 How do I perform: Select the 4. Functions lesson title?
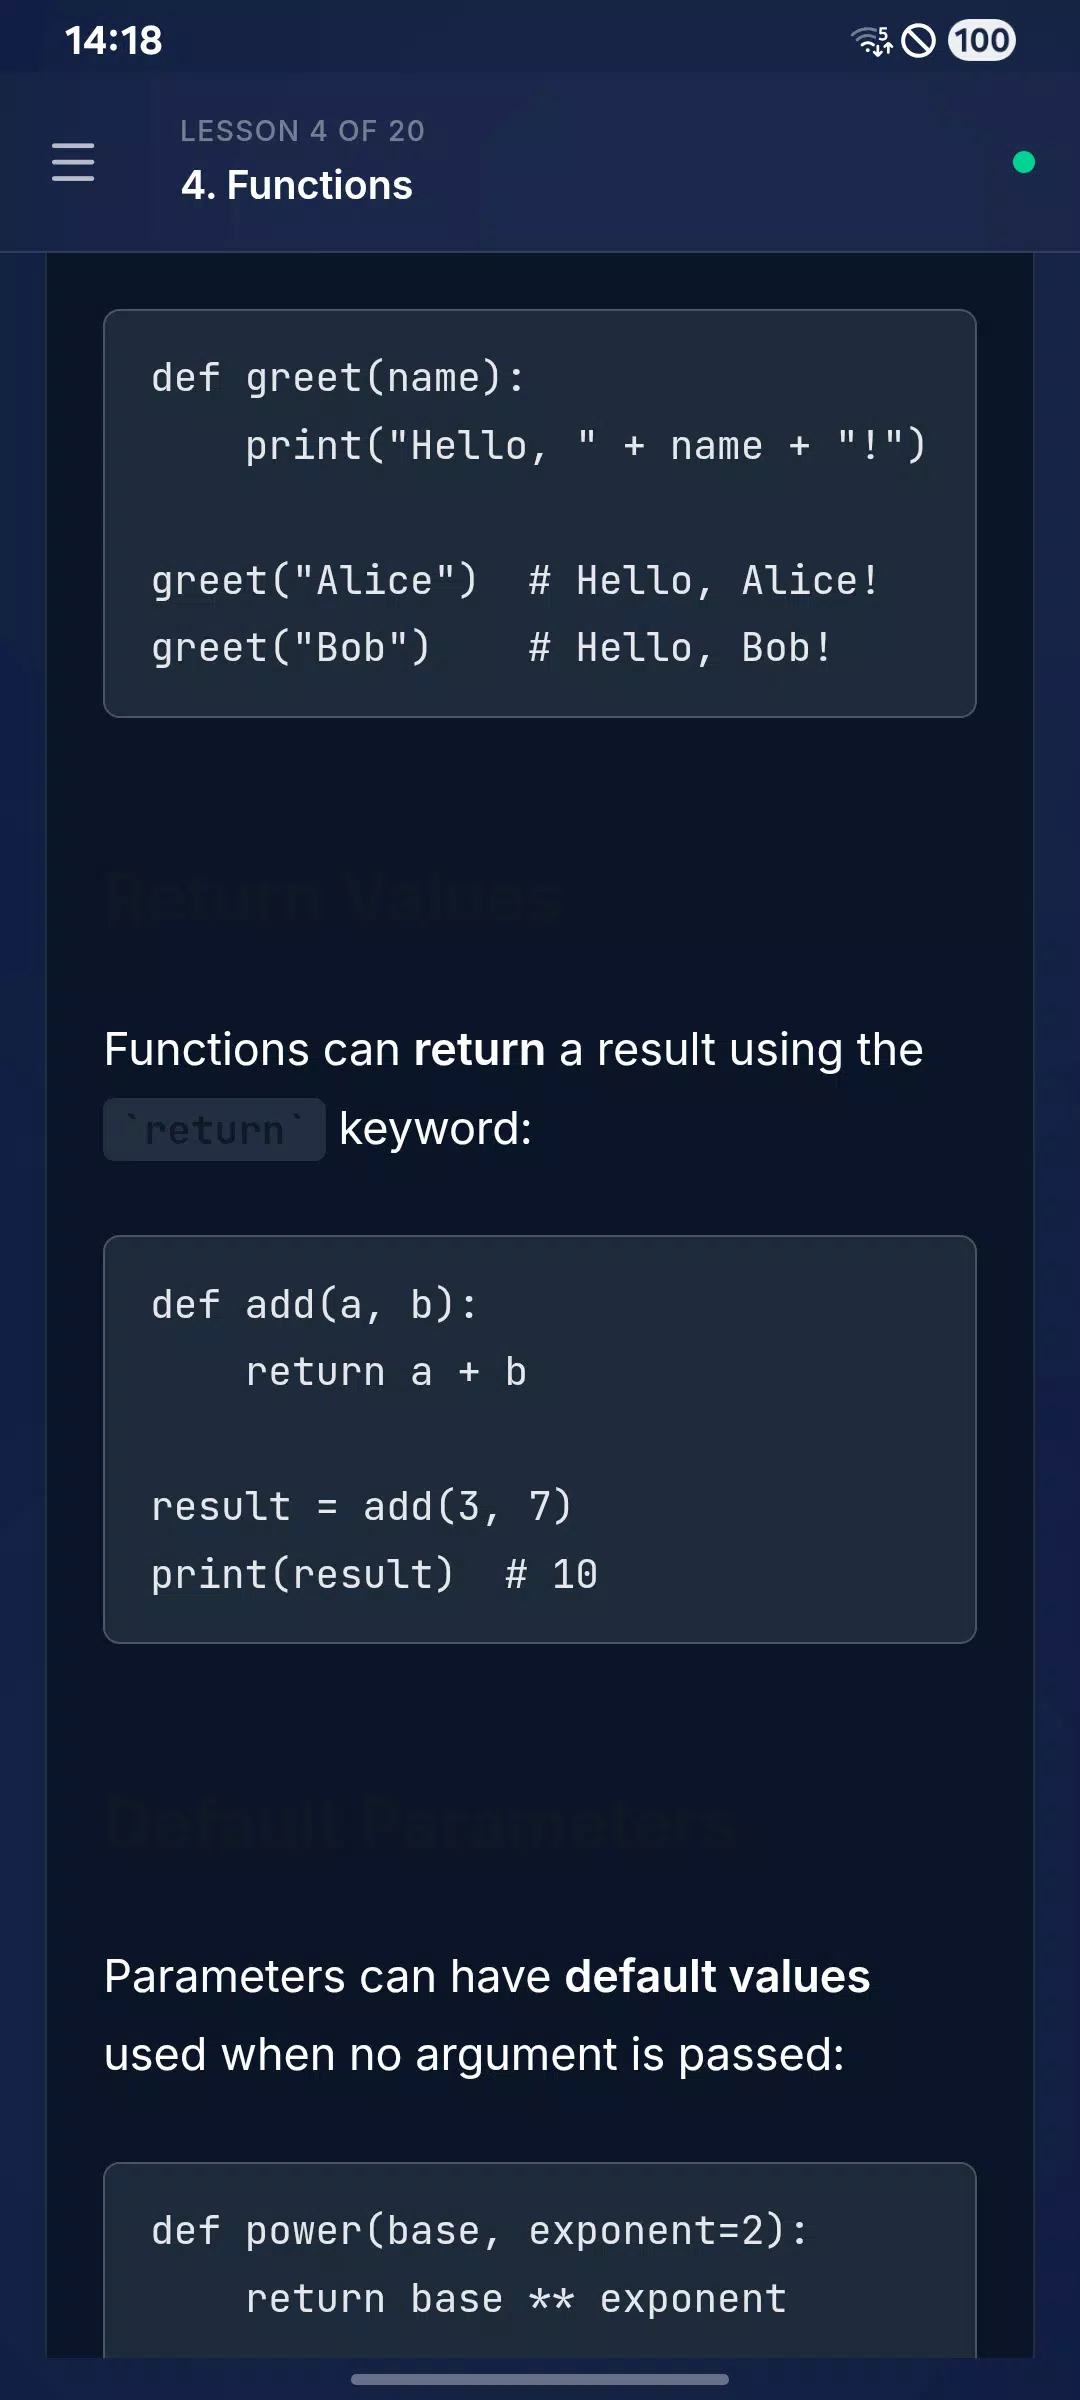296,186
